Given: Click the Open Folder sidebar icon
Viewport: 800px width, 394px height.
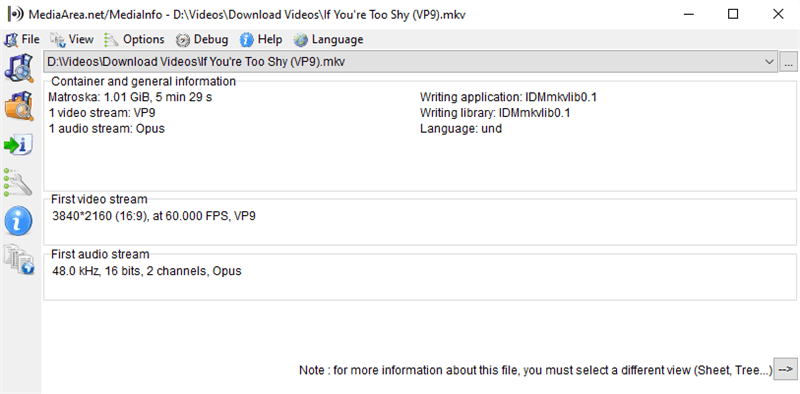Looking at the screenshot, I should pyautogui.click(x=19, y=106).
